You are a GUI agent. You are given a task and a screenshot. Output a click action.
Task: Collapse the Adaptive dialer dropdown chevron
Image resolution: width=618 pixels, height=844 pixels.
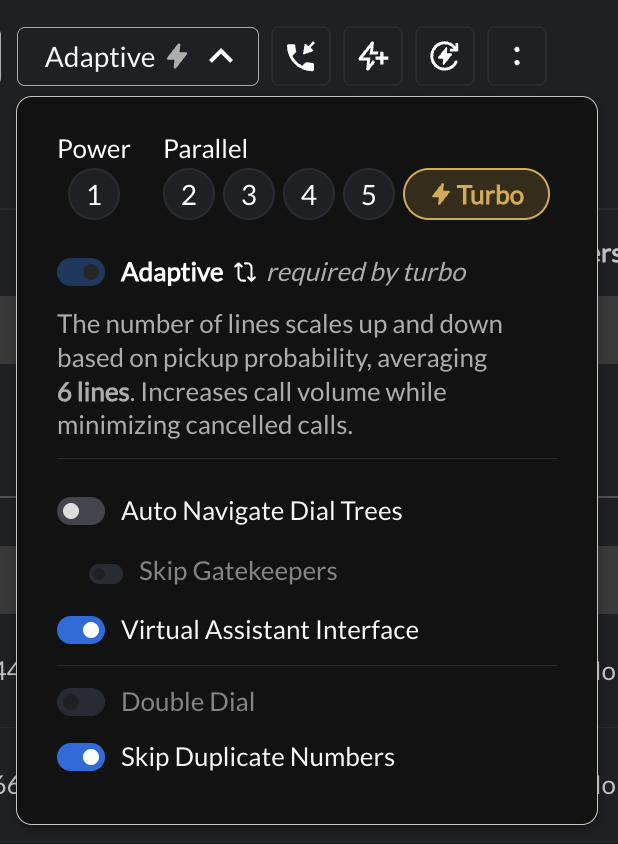221,57
